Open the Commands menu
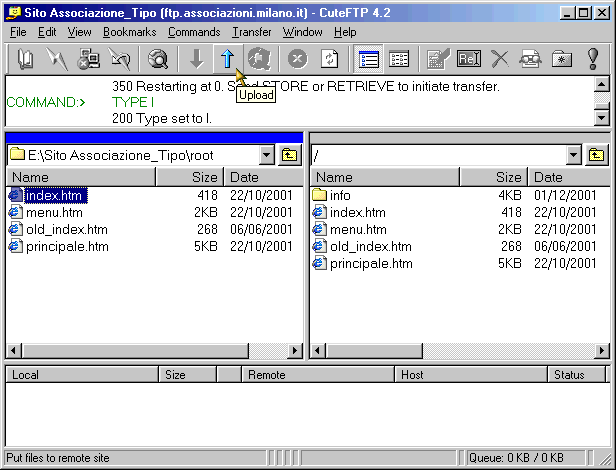The width and height of the screenshot is (616, 470). pyautogui.click(x=194, y=32)
